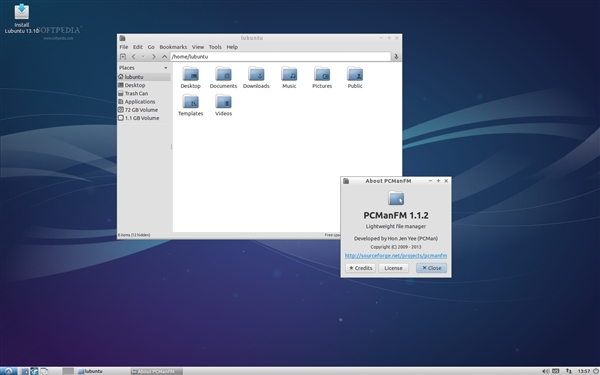Select the Documents folder icon

coord(223,78)
